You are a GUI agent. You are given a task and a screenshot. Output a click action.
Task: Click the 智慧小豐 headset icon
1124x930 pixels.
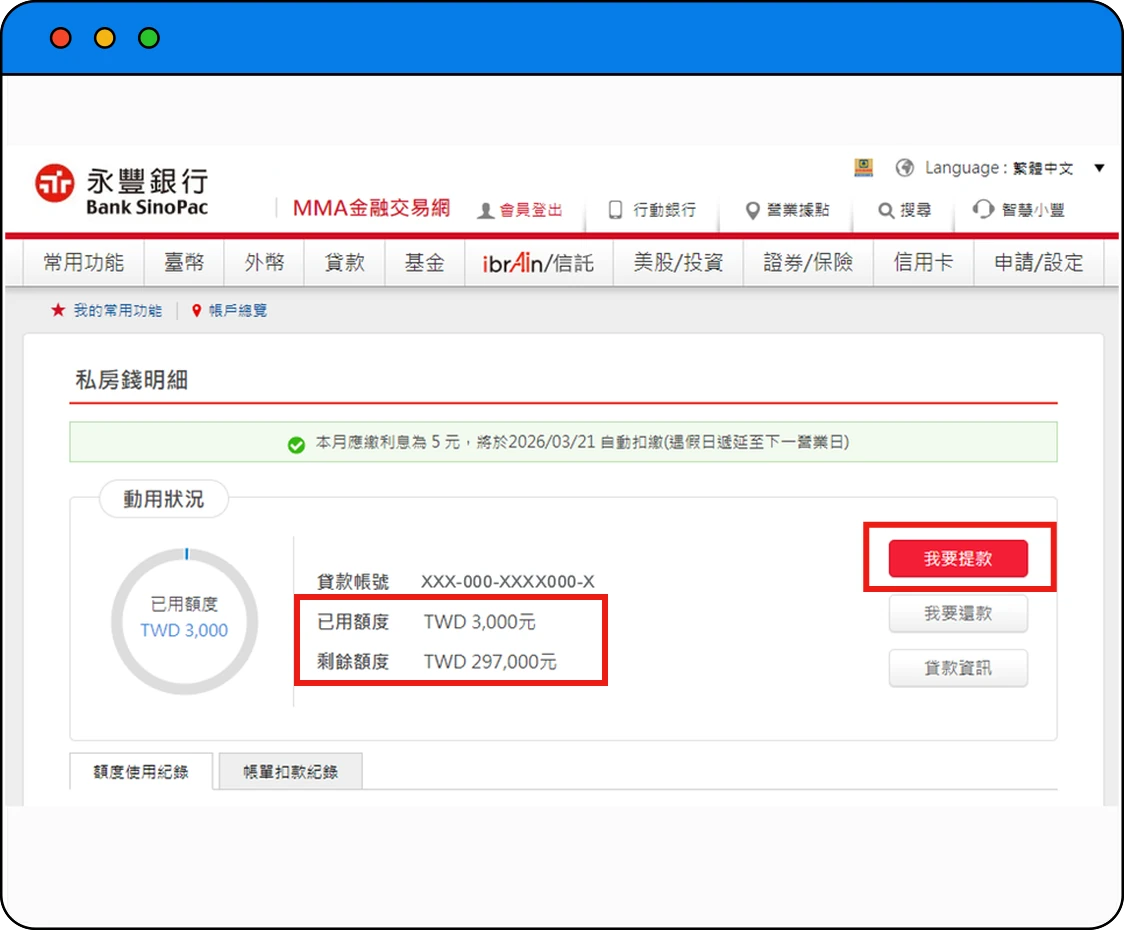pyautogui.click(x=983, y=209)
